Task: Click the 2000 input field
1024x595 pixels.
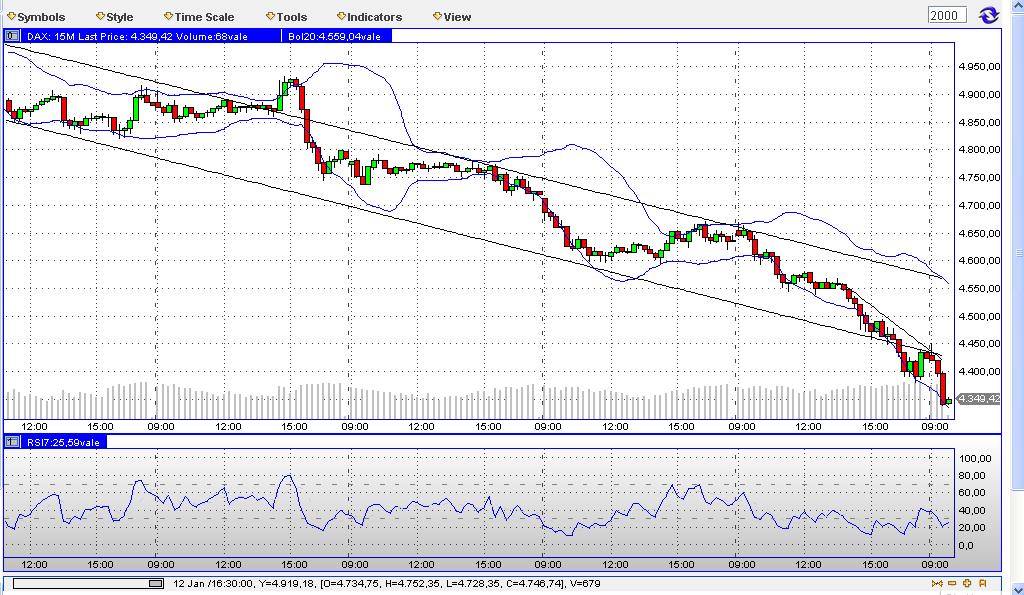Action: pyautogui.click(x=946, y=14)
